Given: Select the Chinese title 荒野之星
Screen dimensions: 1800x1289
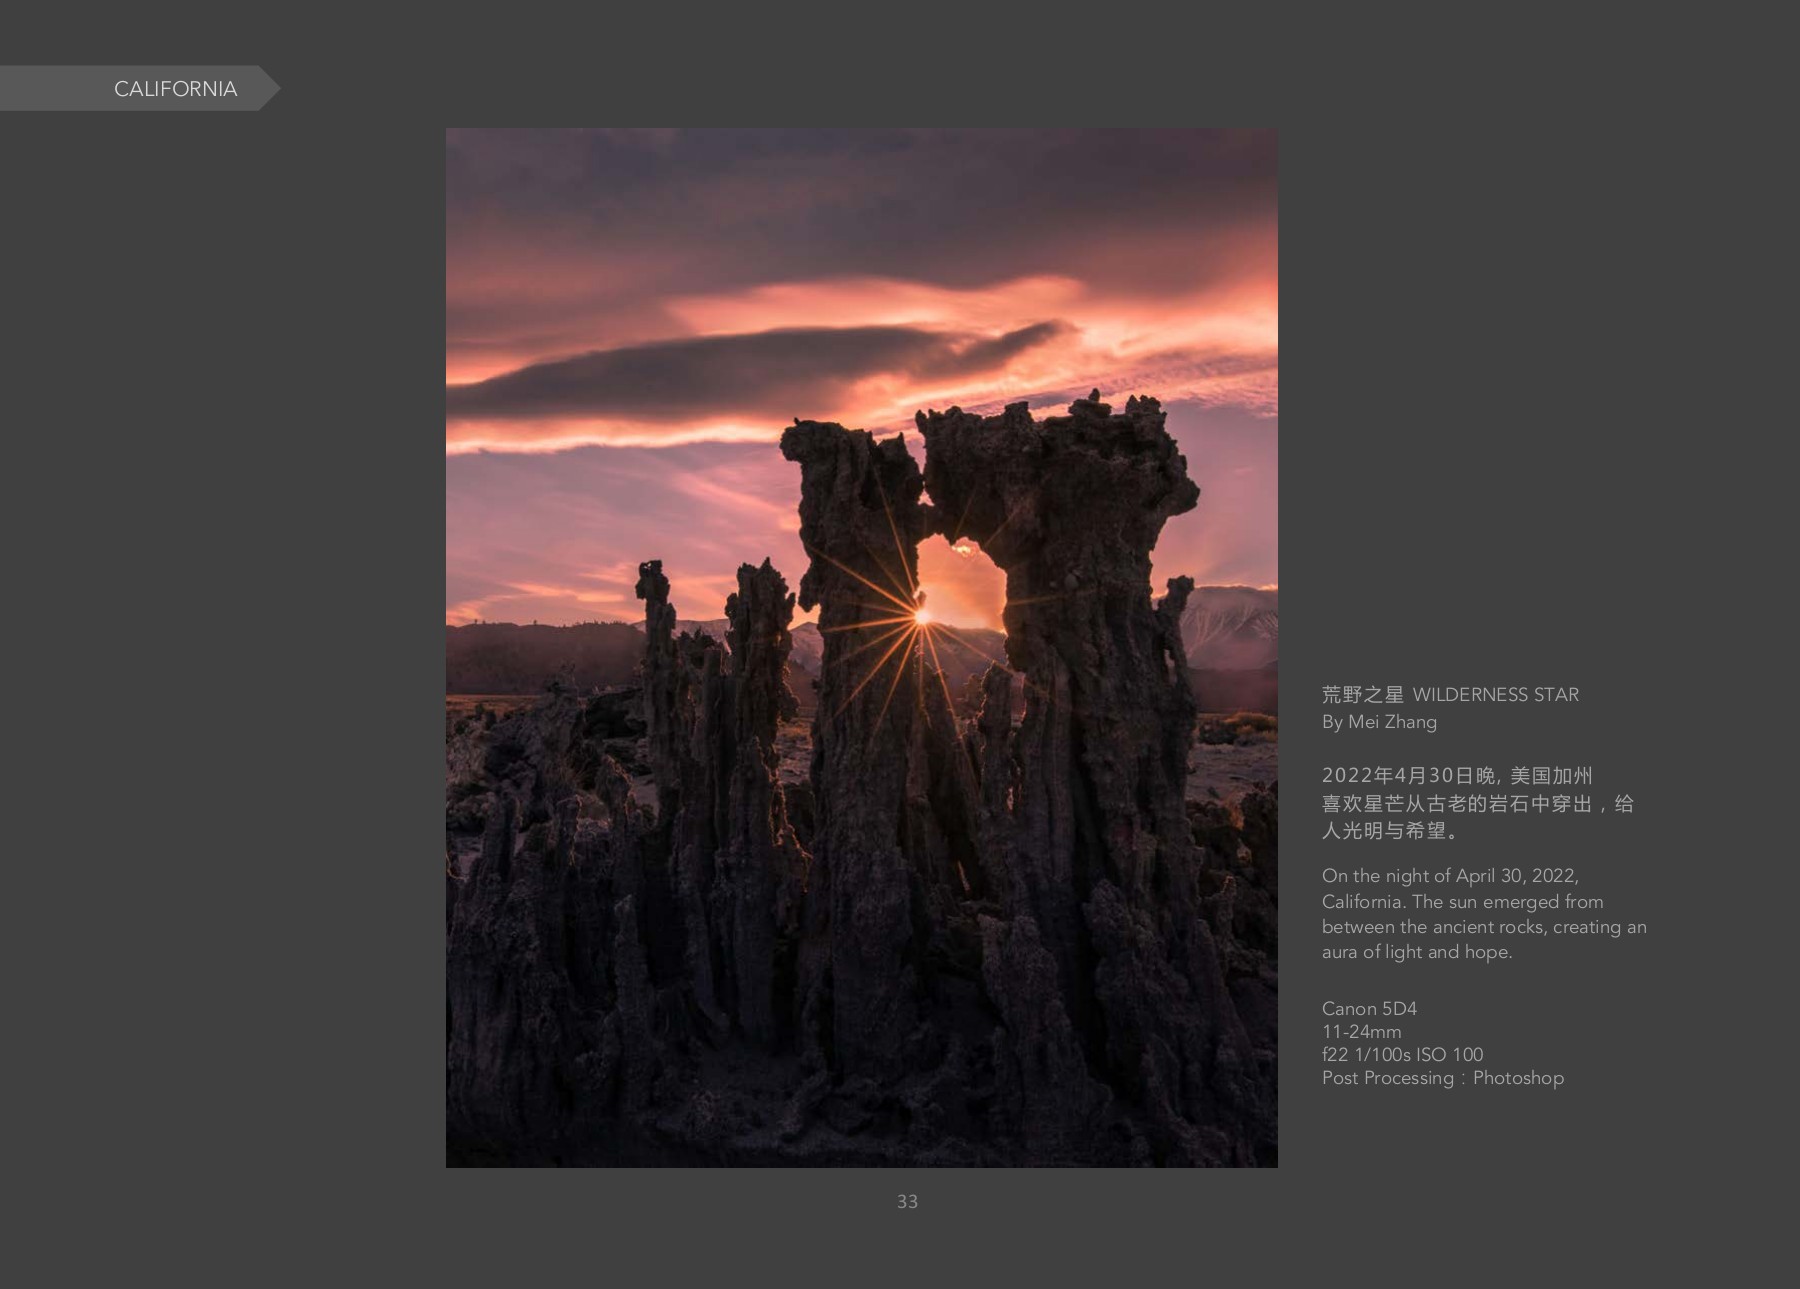Looking at the screenshot, I should [x=1362, y=695].
